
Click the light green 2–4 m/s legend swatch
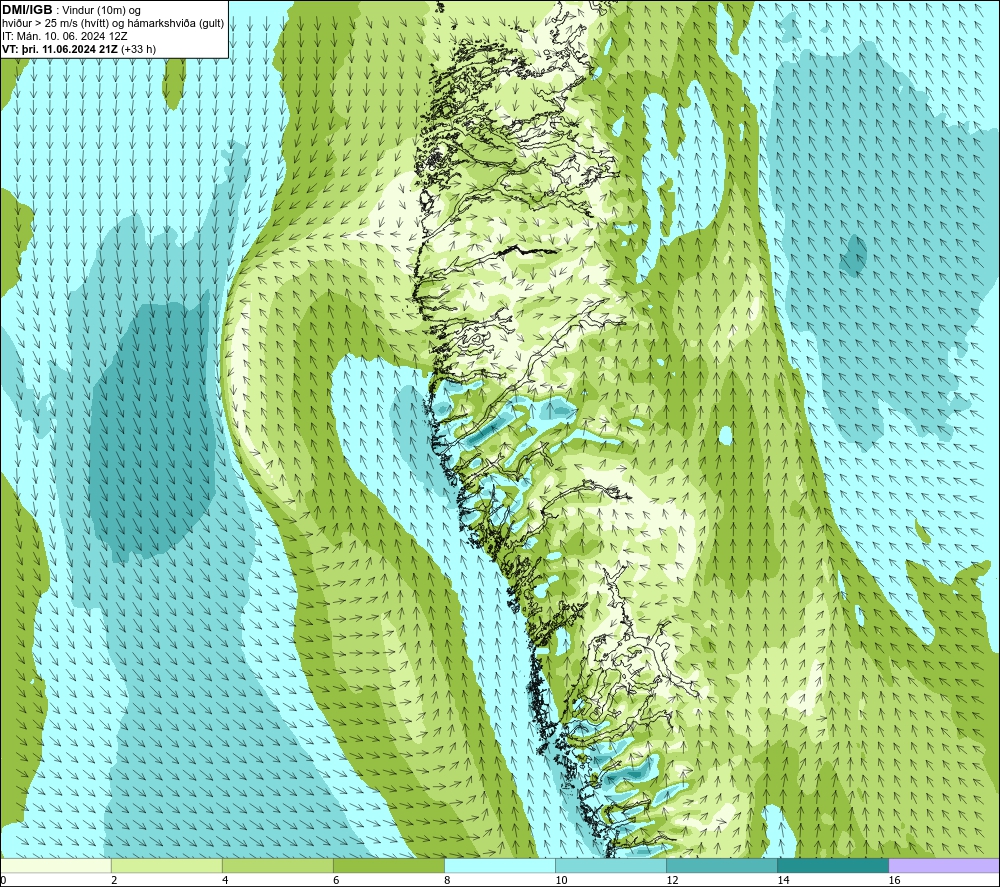tap(167, 865)
